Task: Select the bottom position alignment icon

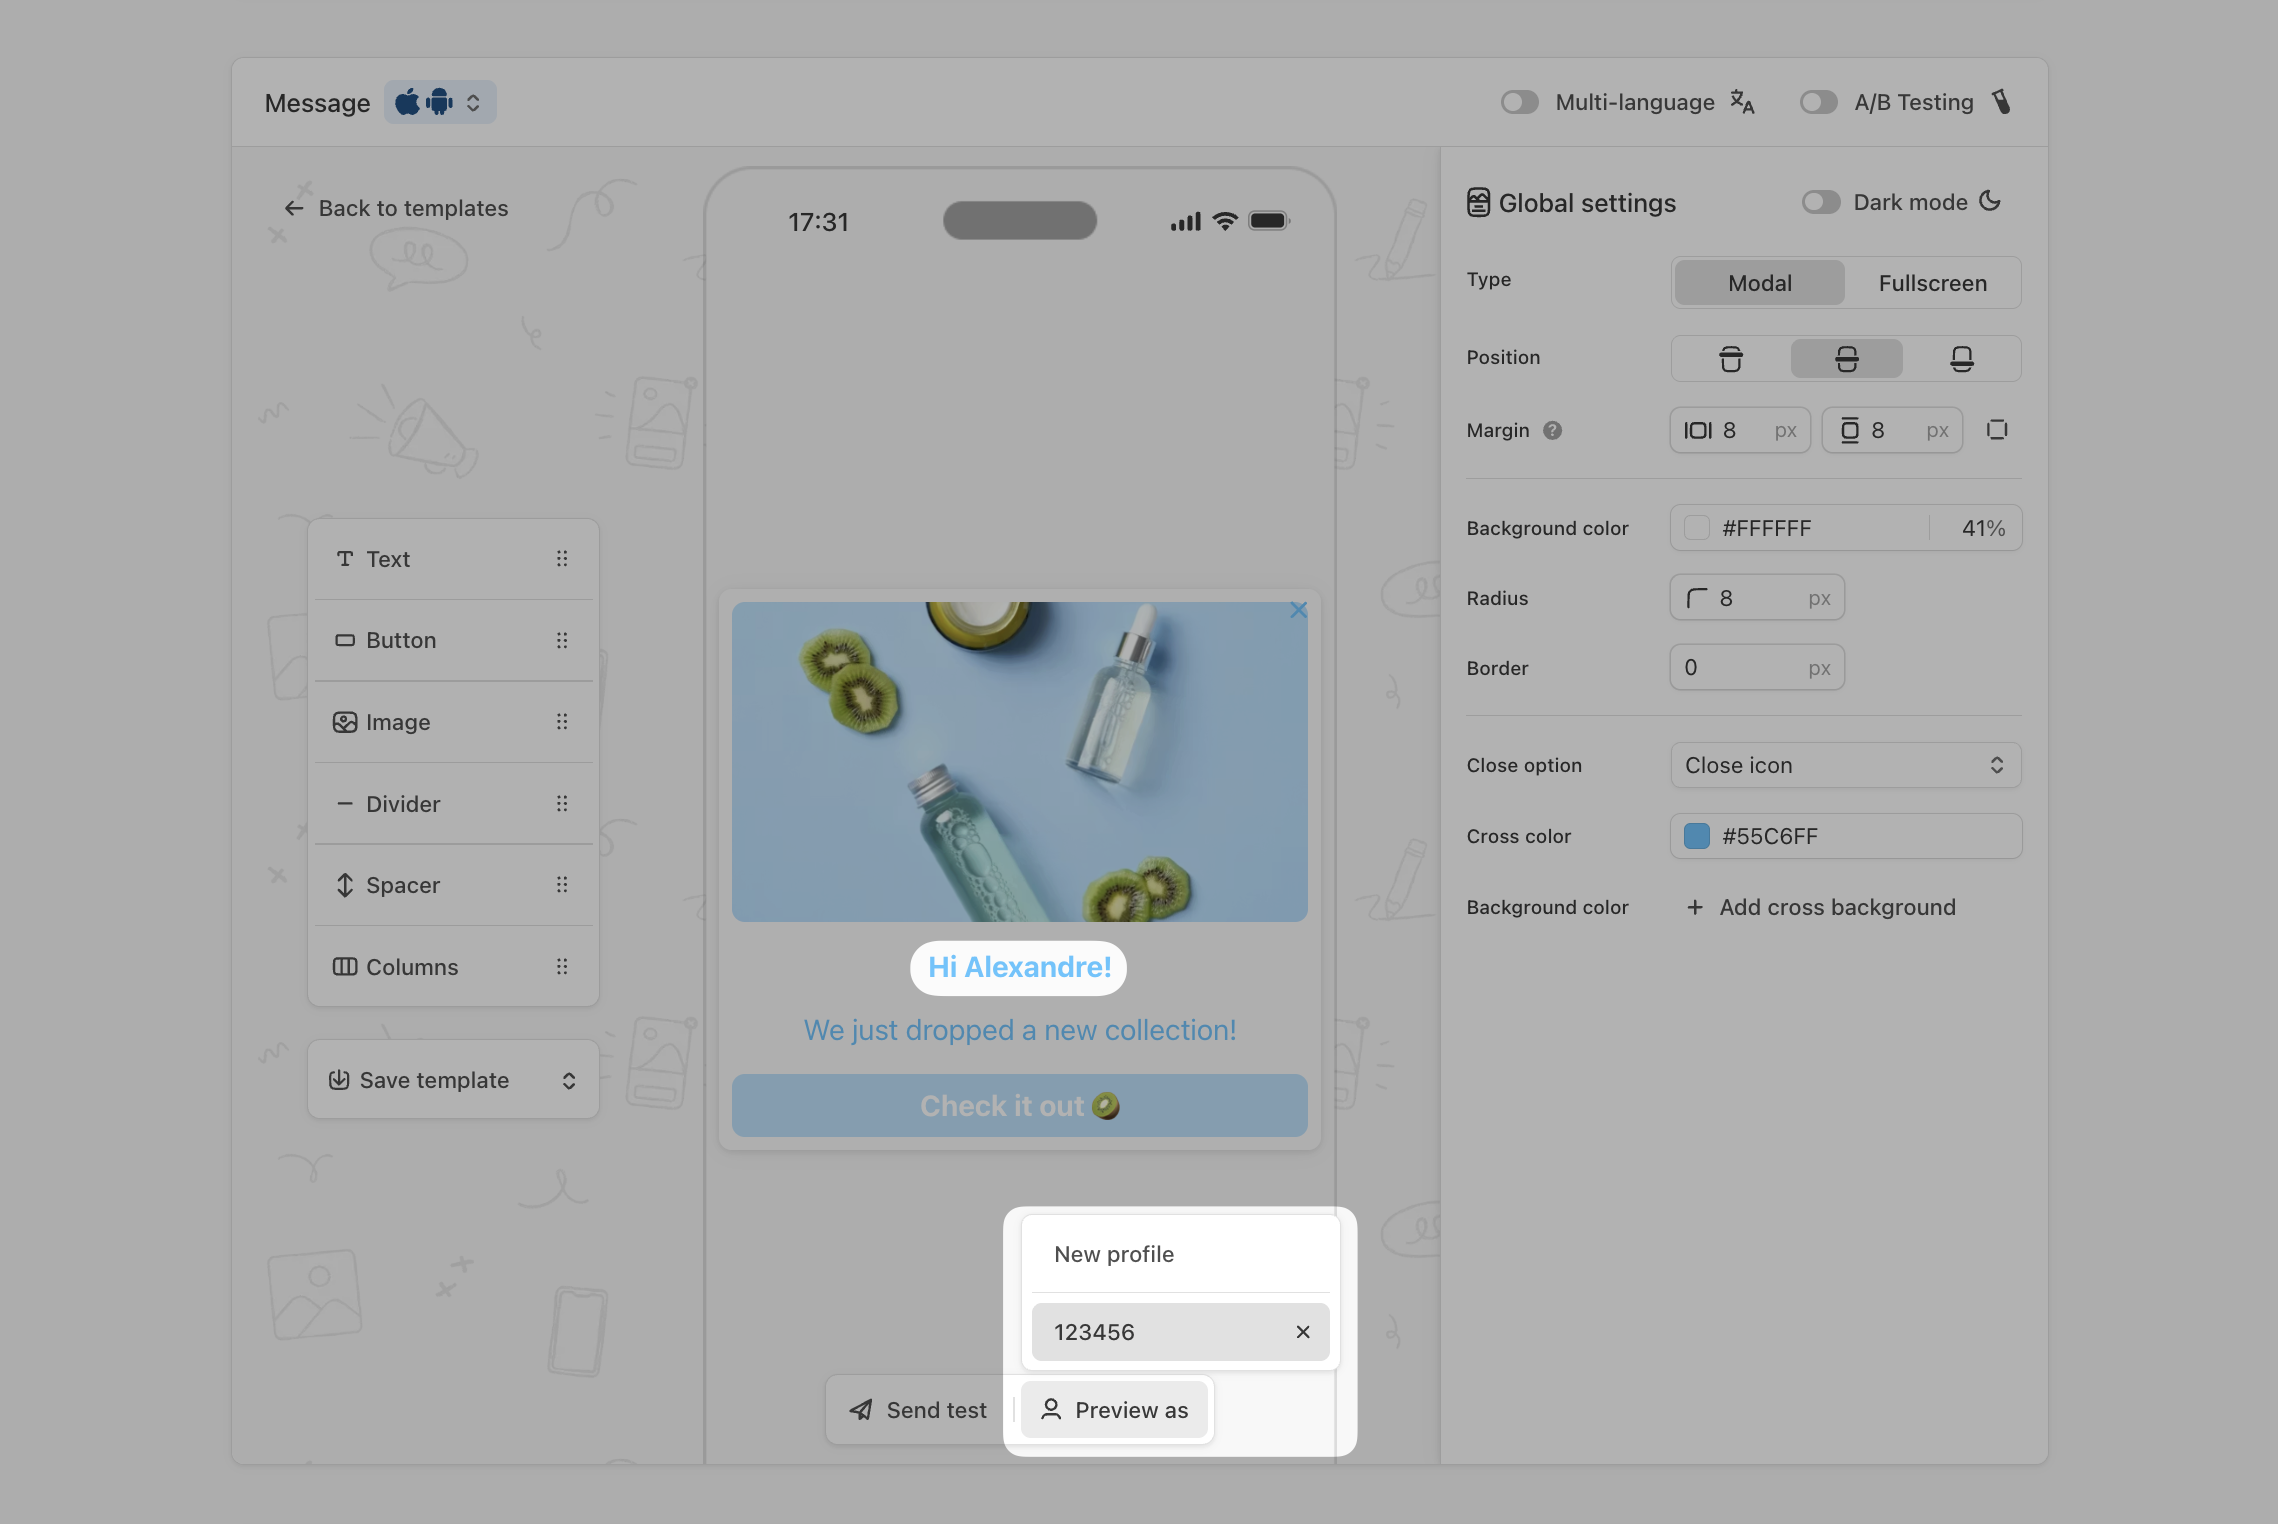Action: [x=1961, y=359]
